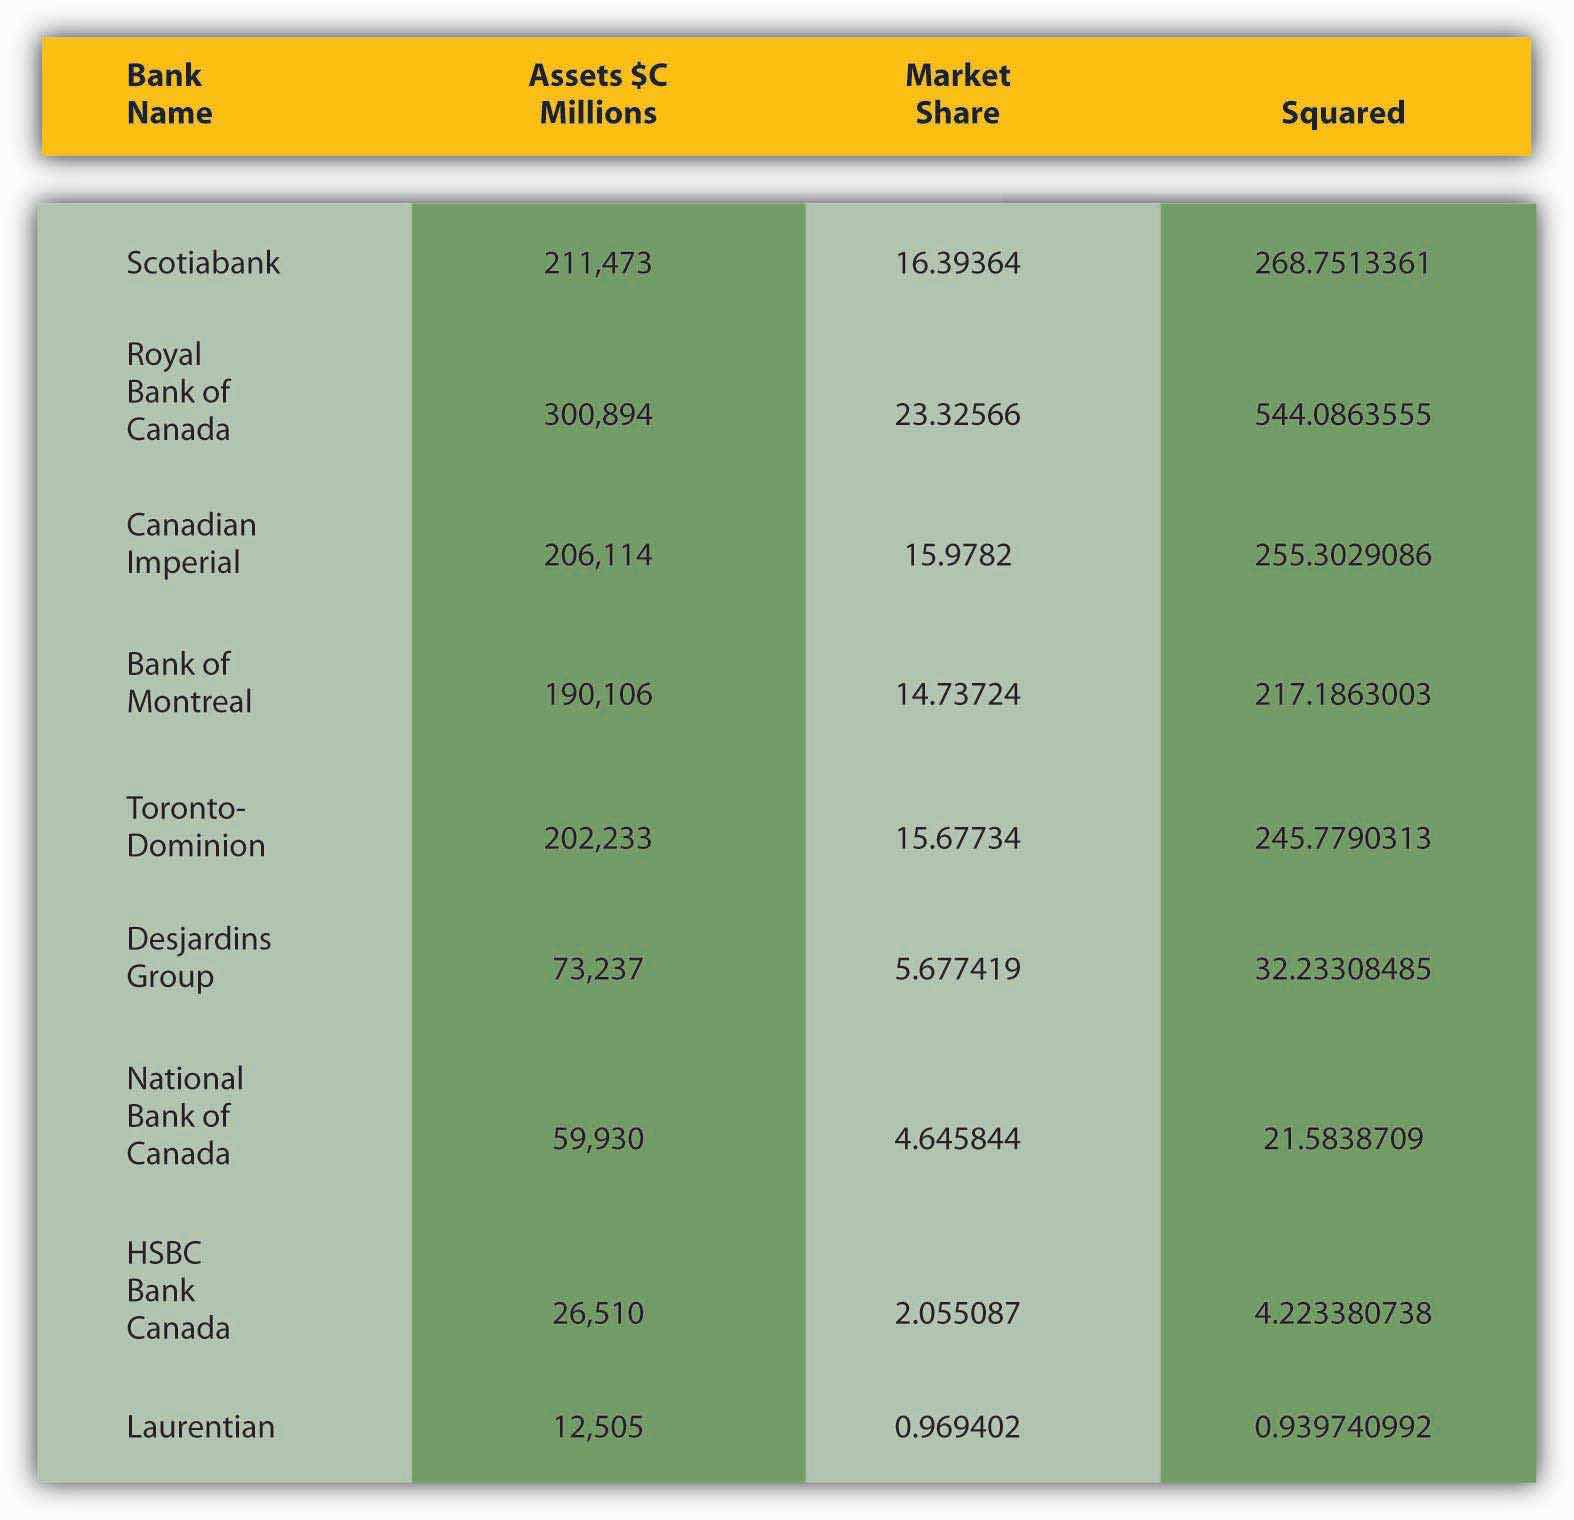
Task: Select the Scotiabank row name
Action: click(x=203, y=263)
